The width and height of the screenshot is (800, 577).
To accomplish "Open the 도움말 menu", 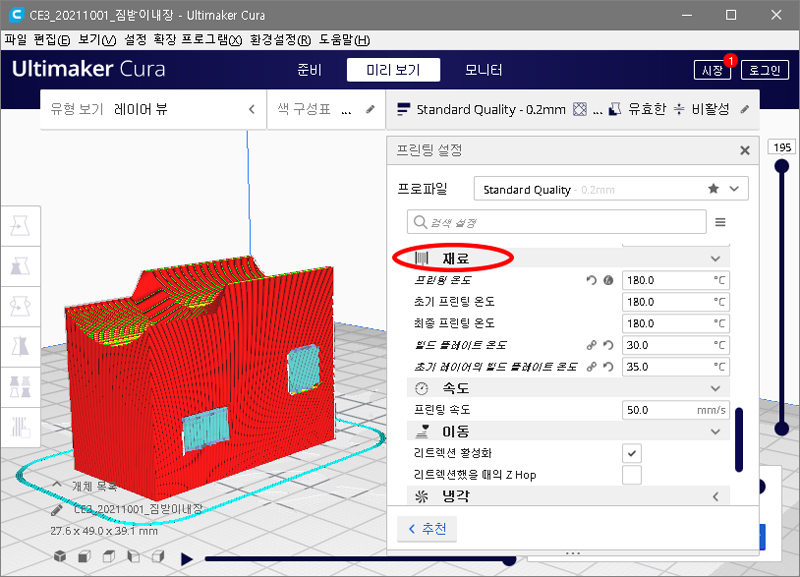I will pos(344,40).
